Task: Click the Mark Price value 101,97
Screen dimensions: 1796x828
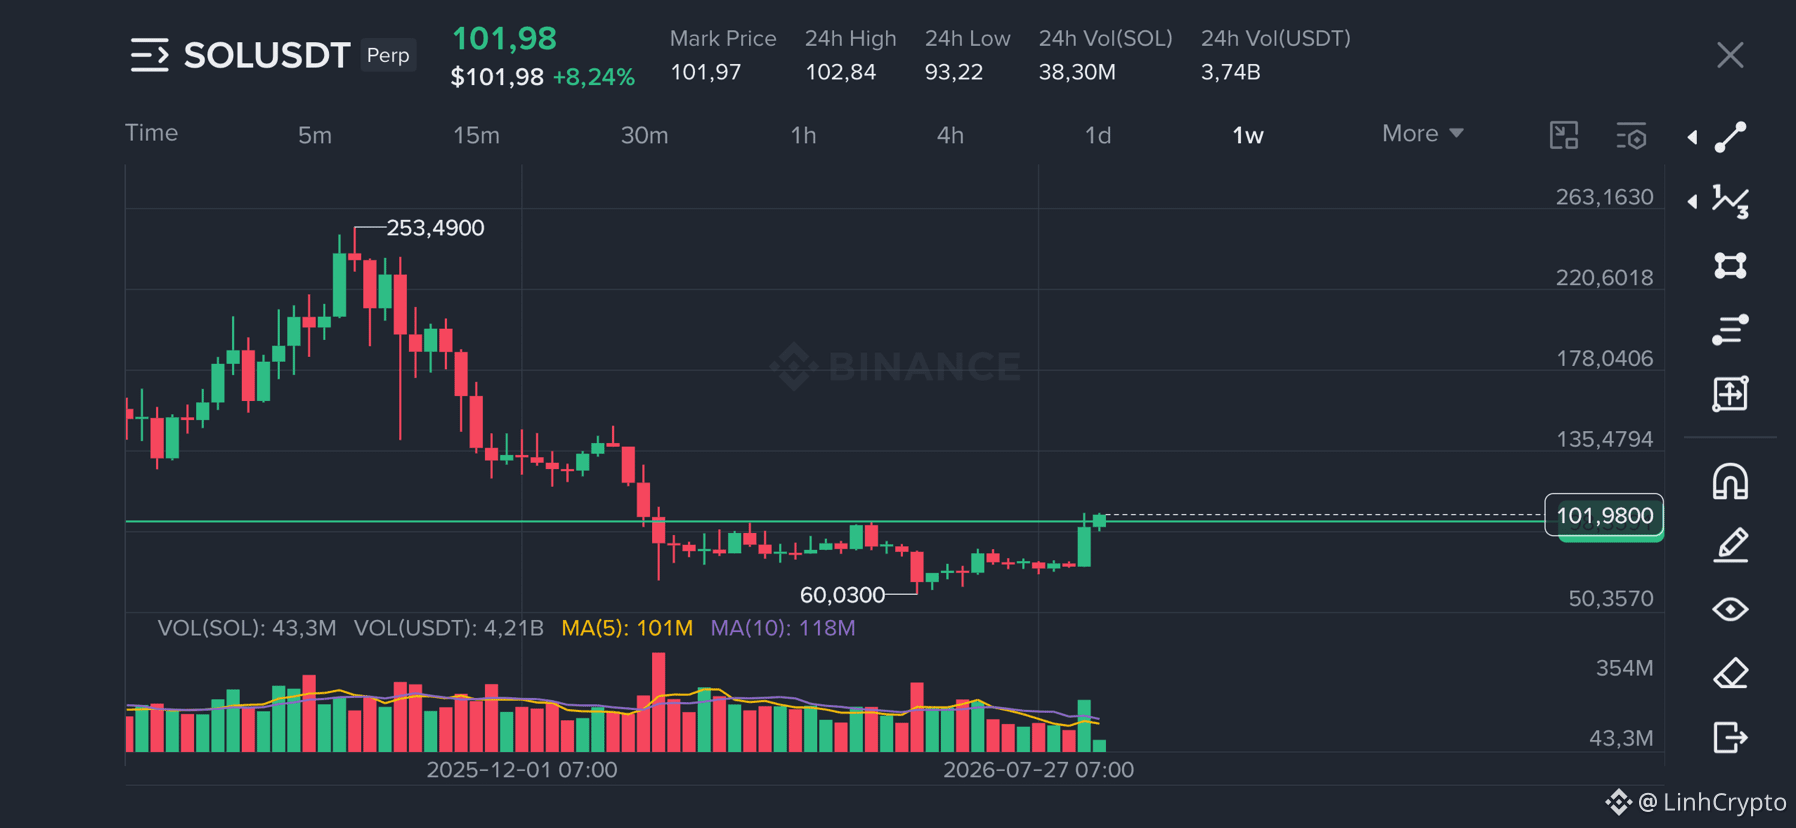Action: pyautogui.click(x=706, y=72)
